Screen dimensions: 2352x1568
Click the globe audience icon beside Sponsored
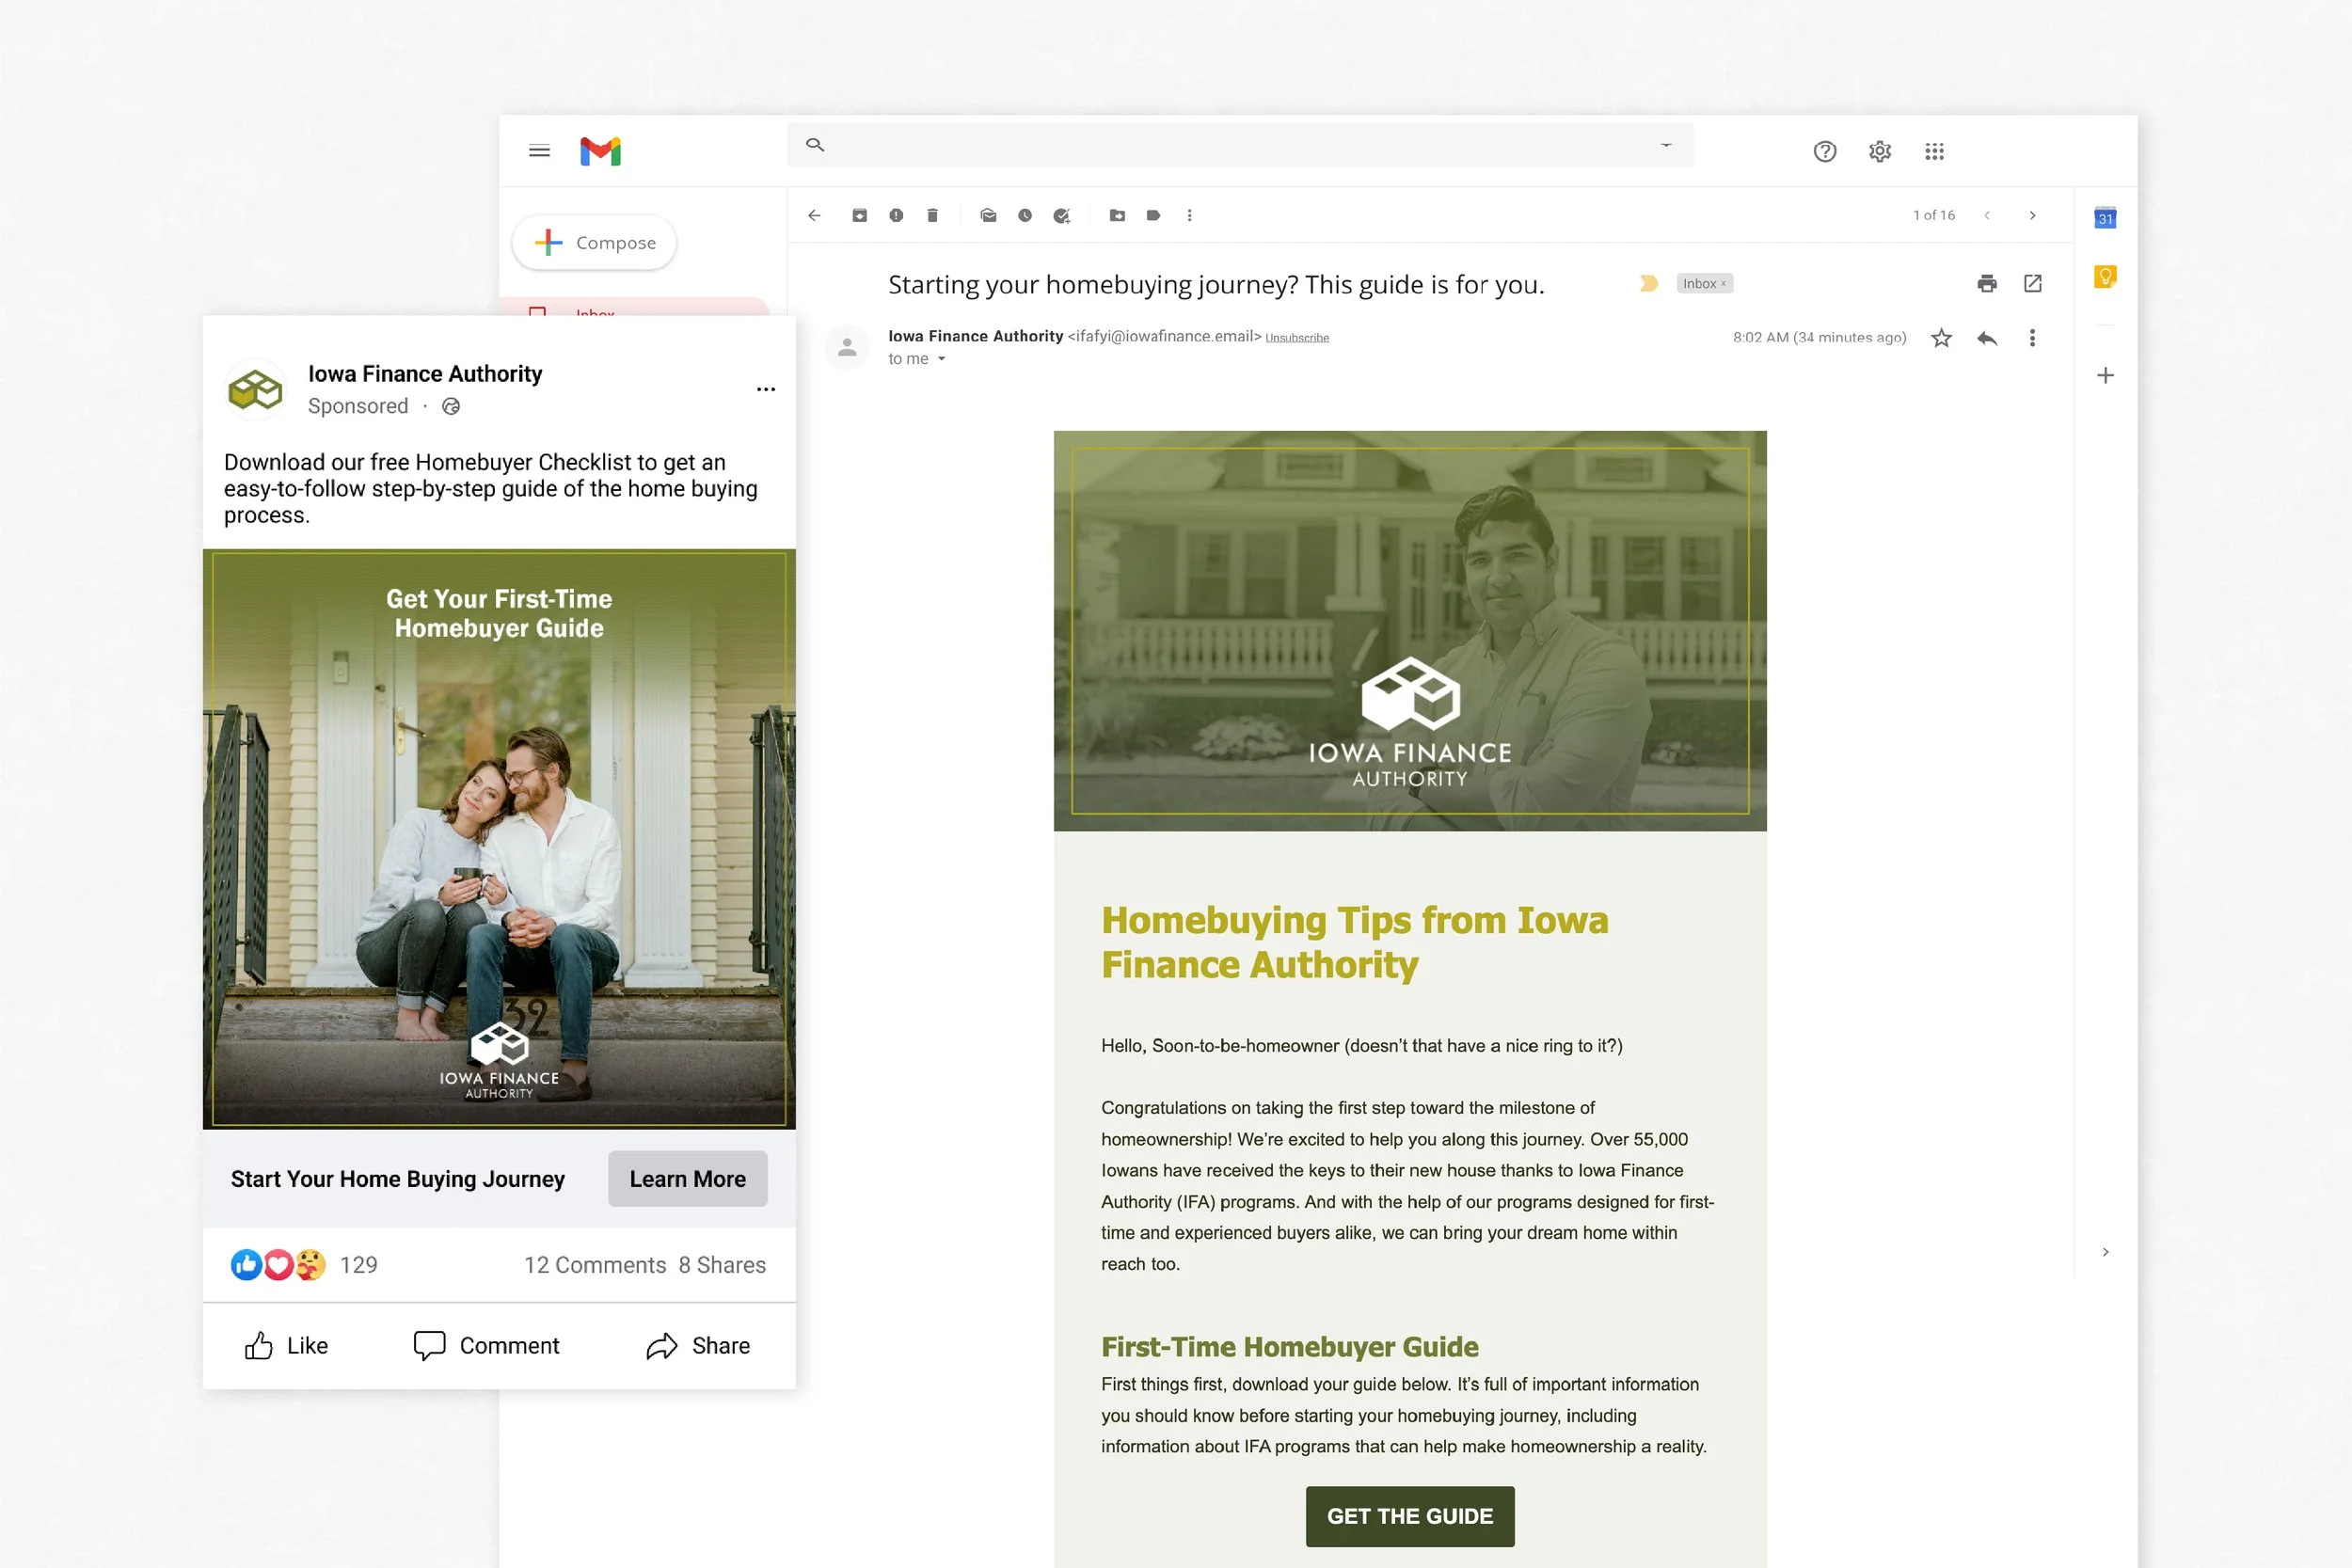click(x=451, y=406)
